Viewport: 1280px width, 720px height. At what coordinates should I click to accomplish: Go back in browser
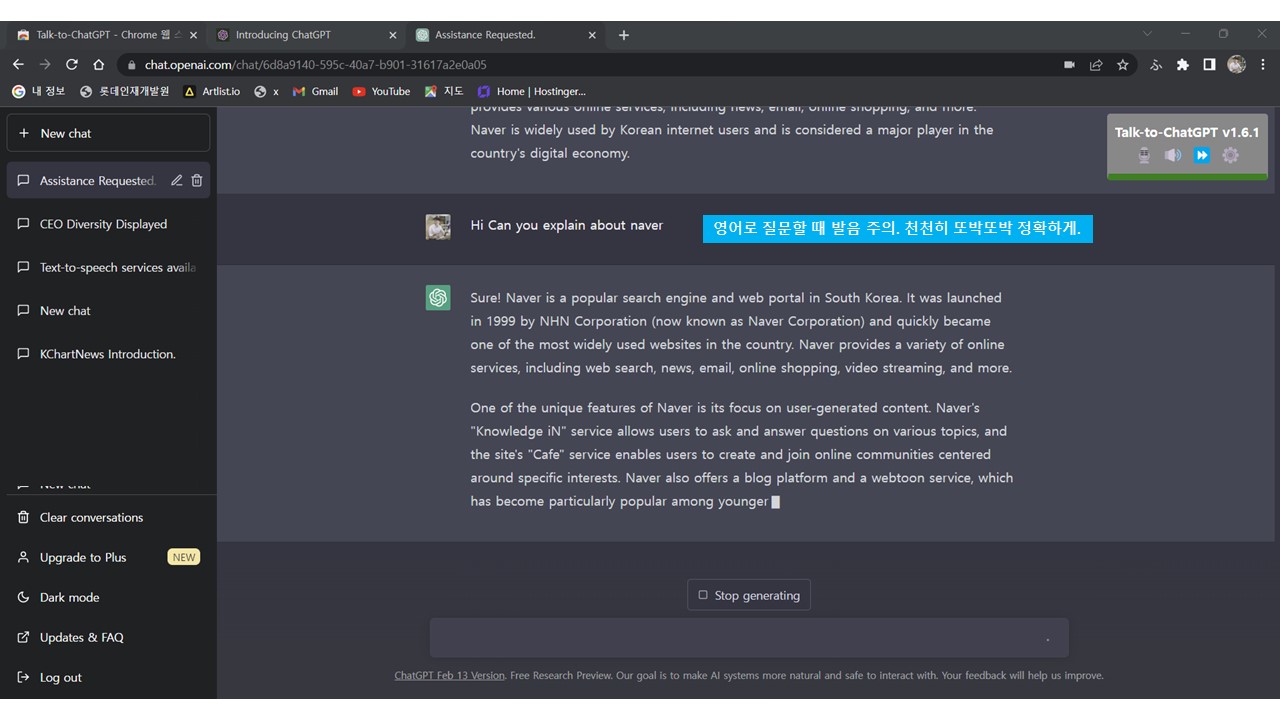tap(18, 64)
